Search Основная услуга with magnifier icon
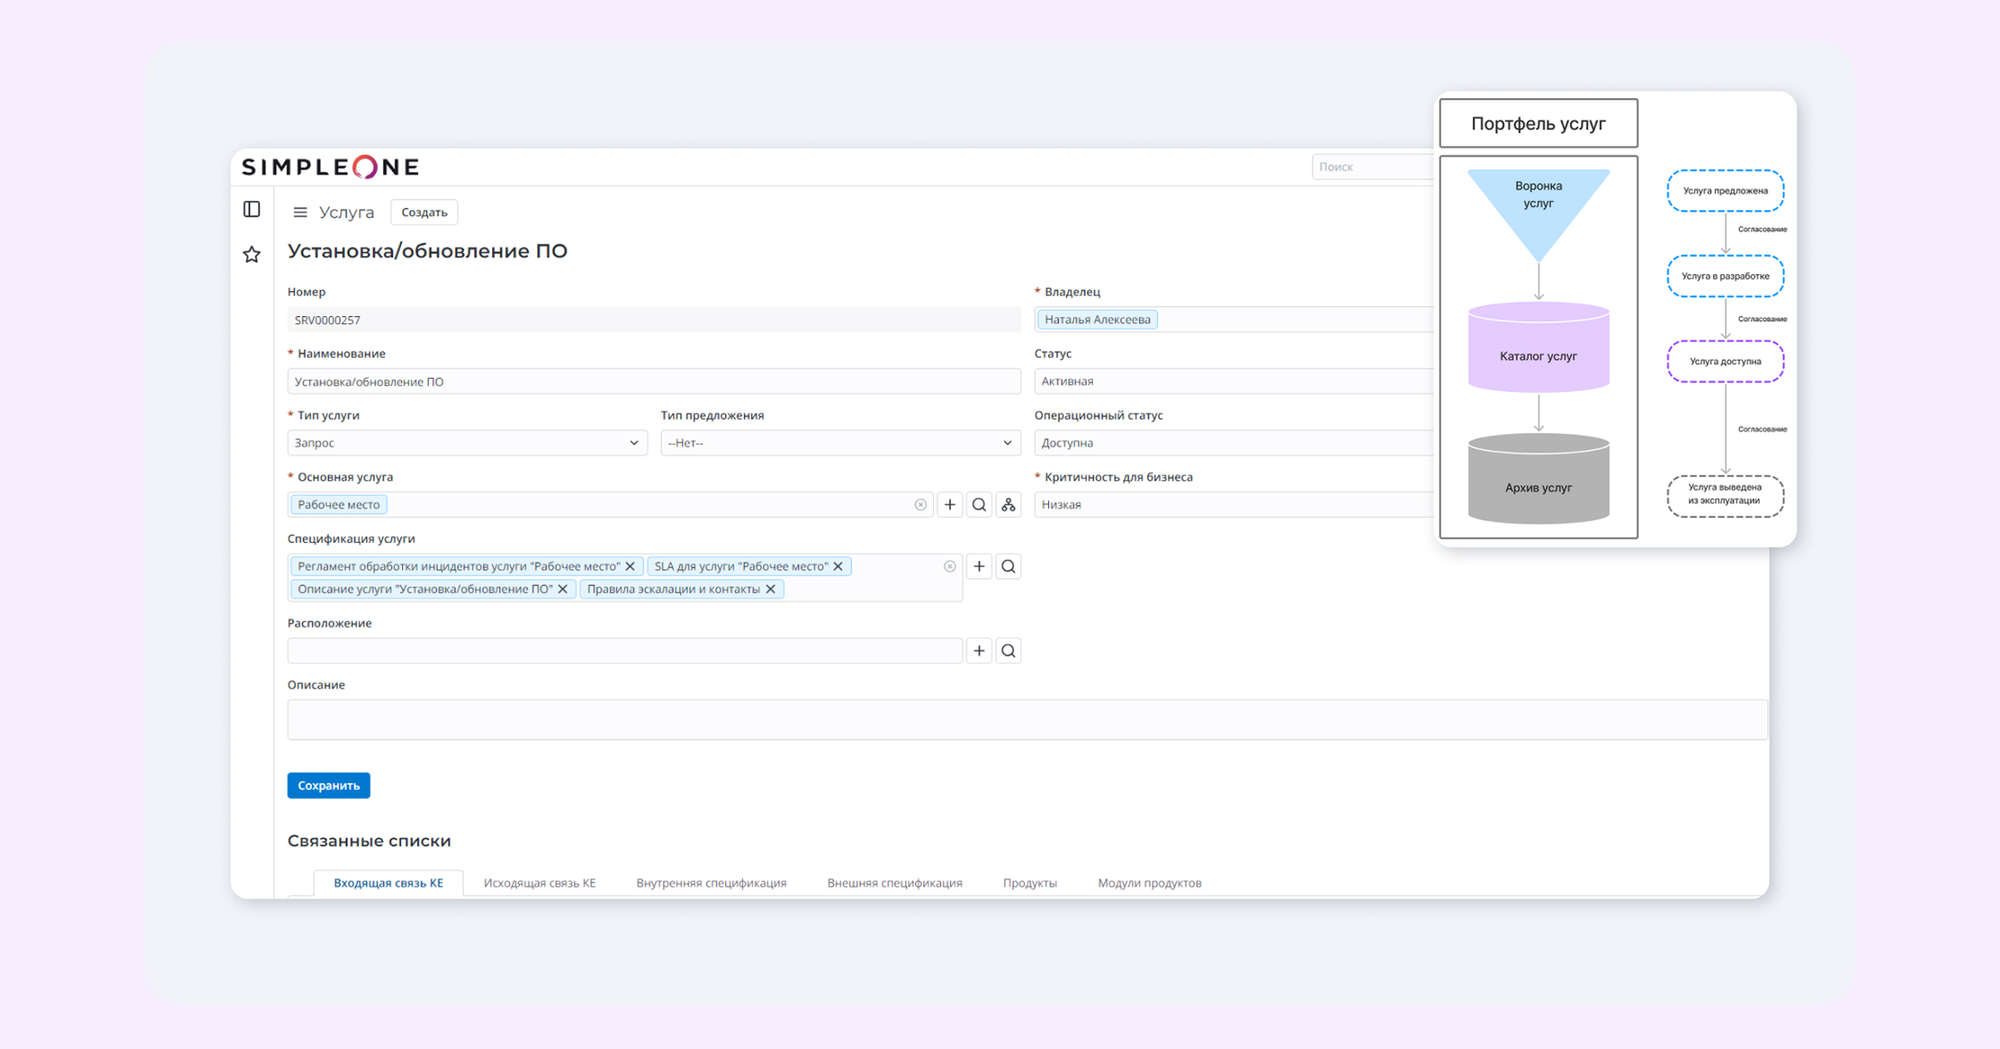The width and height of the screenshot is (2000, 1049). (x=979, y=505)
